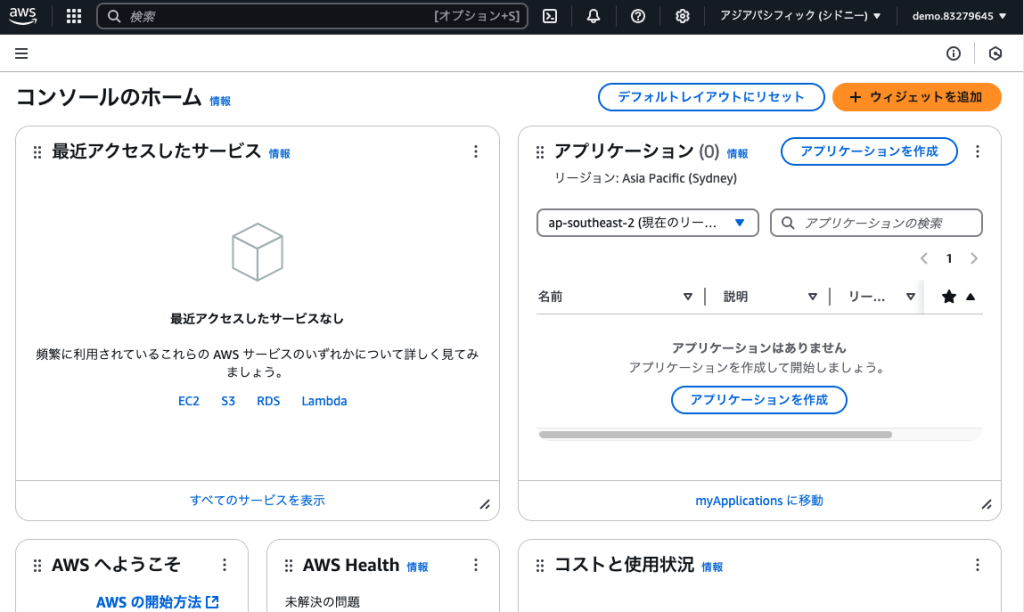Click すべてのサービスを表示 link

[257, 500]
